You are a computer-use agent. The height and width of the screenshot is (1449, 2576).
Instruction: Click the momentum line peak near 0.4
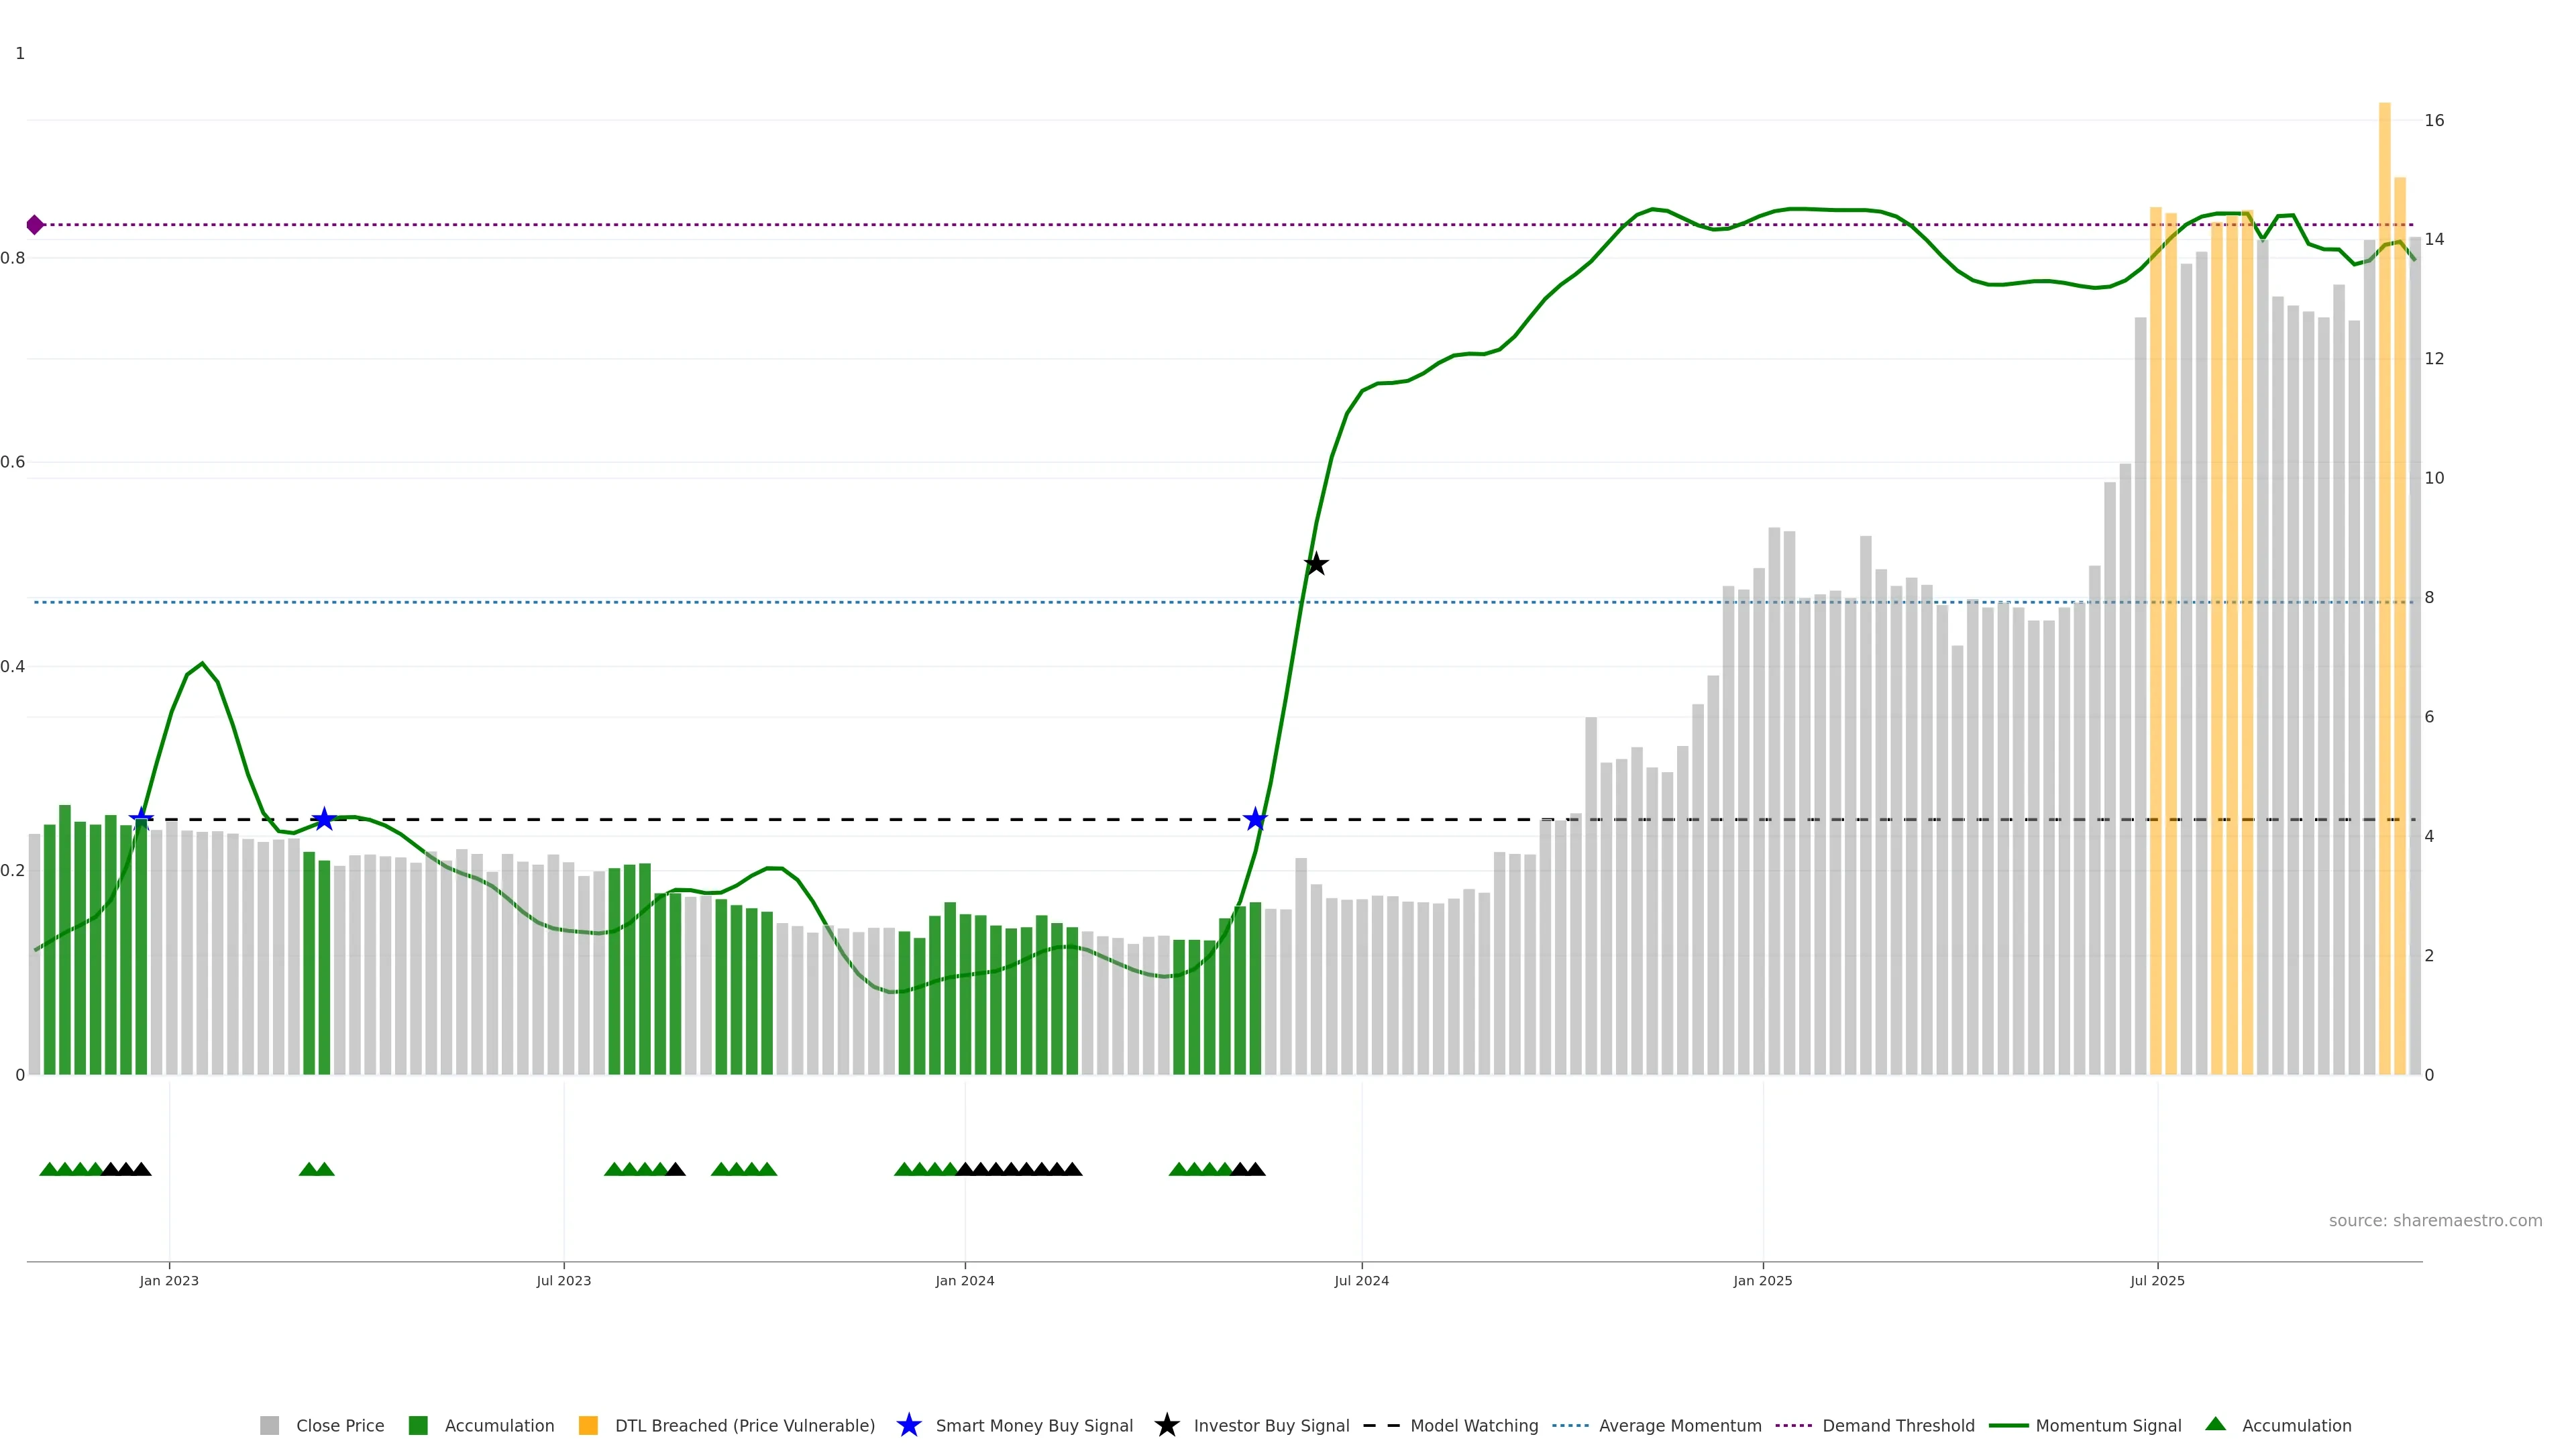coord(202,664)
